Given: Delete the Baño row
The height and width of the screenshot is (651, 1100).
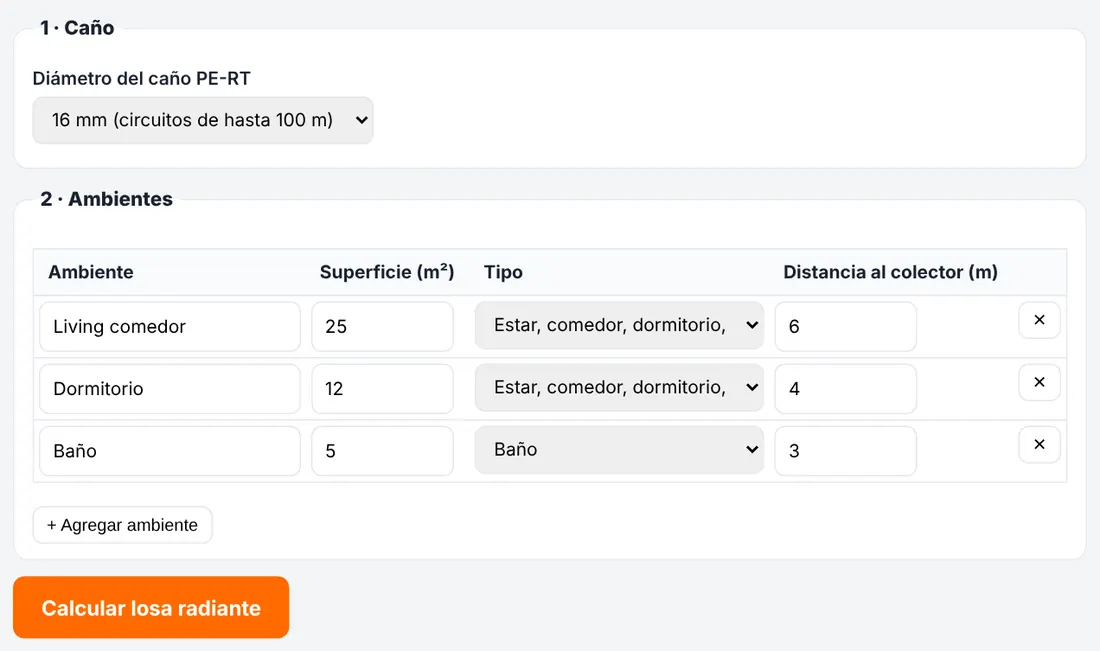Looking at the screenshot, I should point(1039,445).
